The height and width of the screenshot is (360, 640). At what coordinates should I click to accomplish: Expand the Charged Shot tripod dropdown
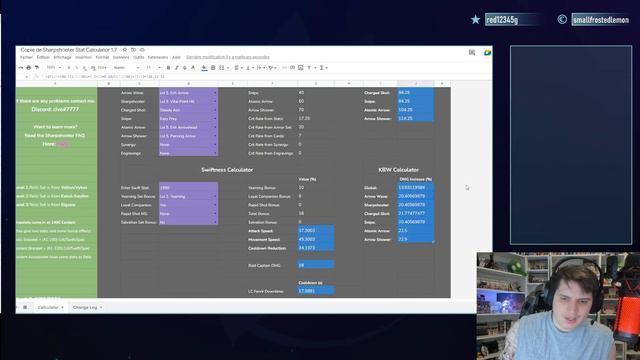coord(215,110)
